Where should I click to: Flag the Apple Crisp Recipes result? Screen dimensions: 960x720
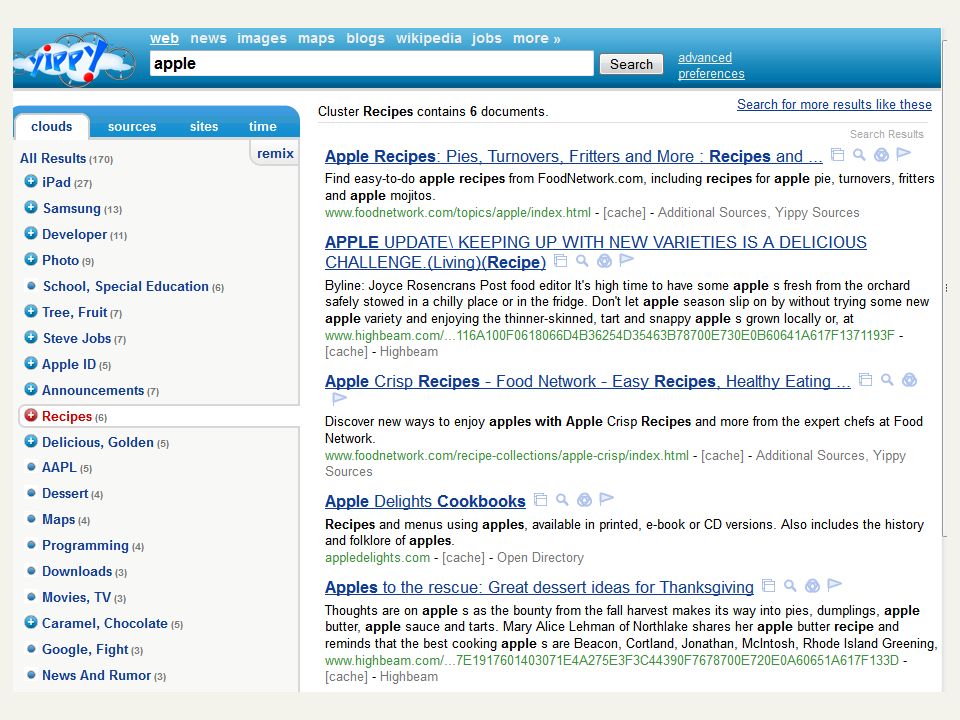click(339, 399)
